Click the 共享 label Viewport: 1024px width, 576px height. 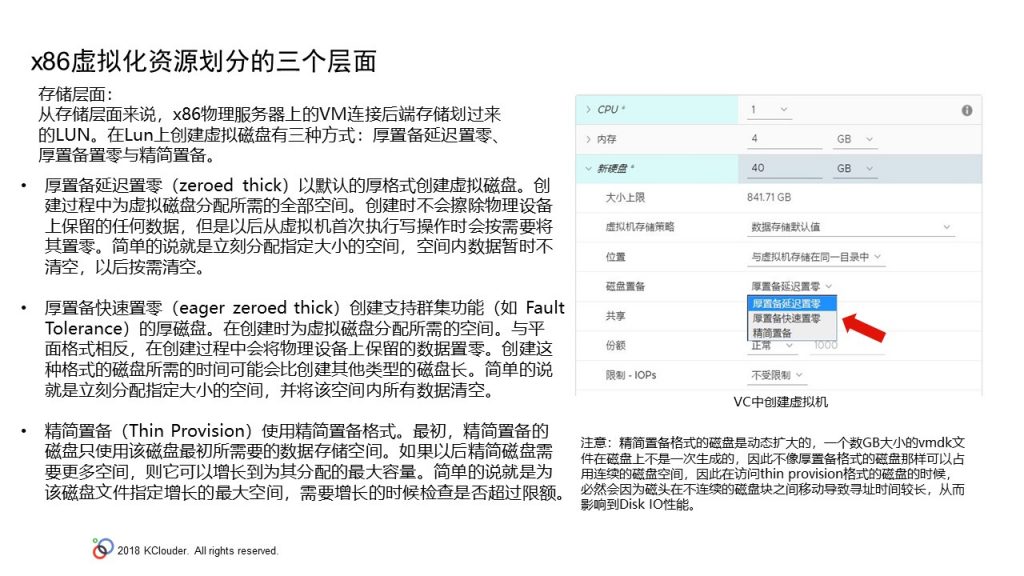[x=615, y=316]
